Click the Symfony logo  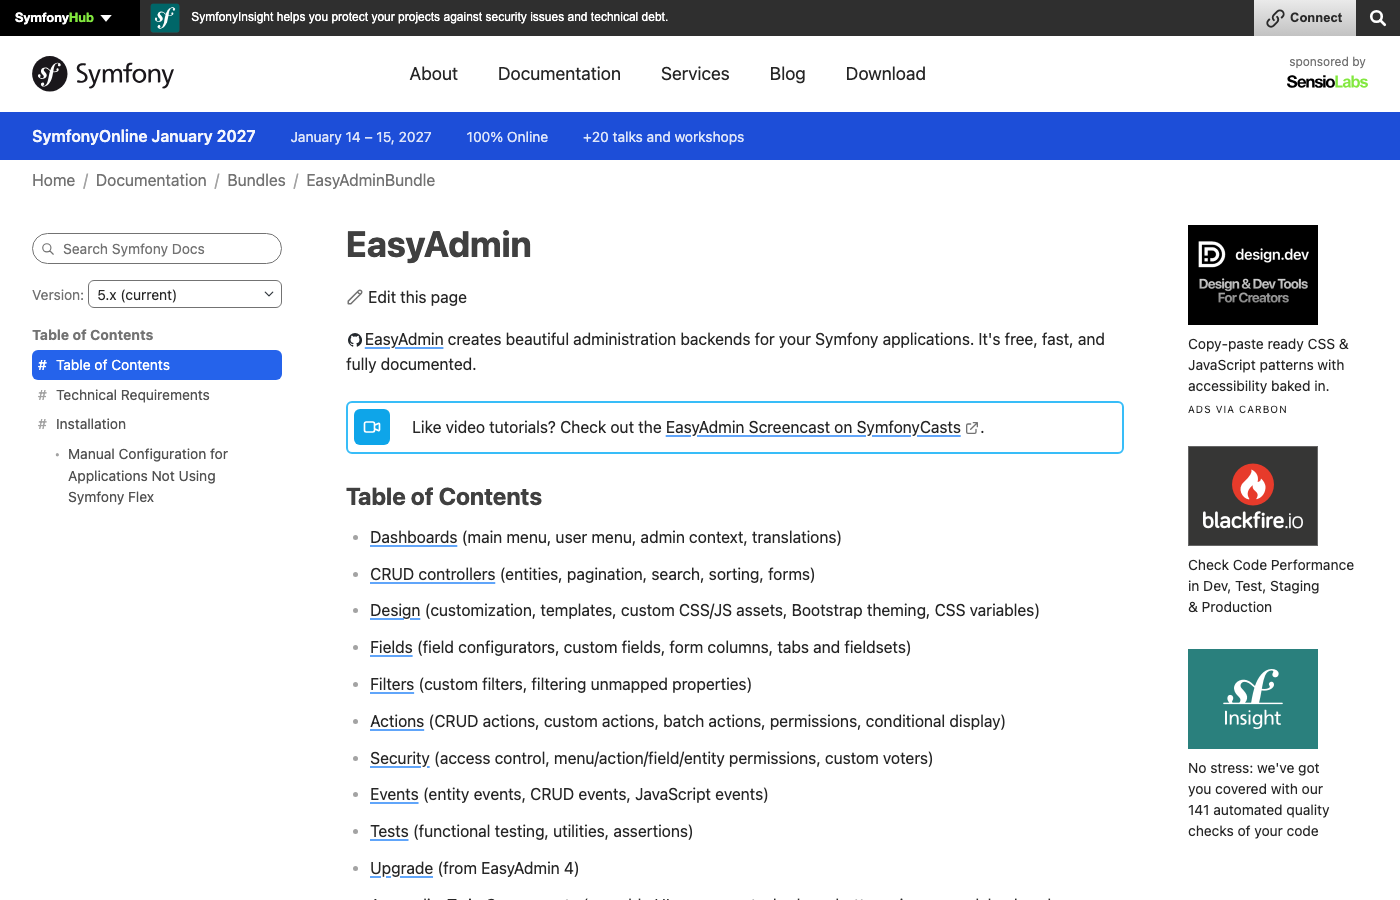click(103, 74)
